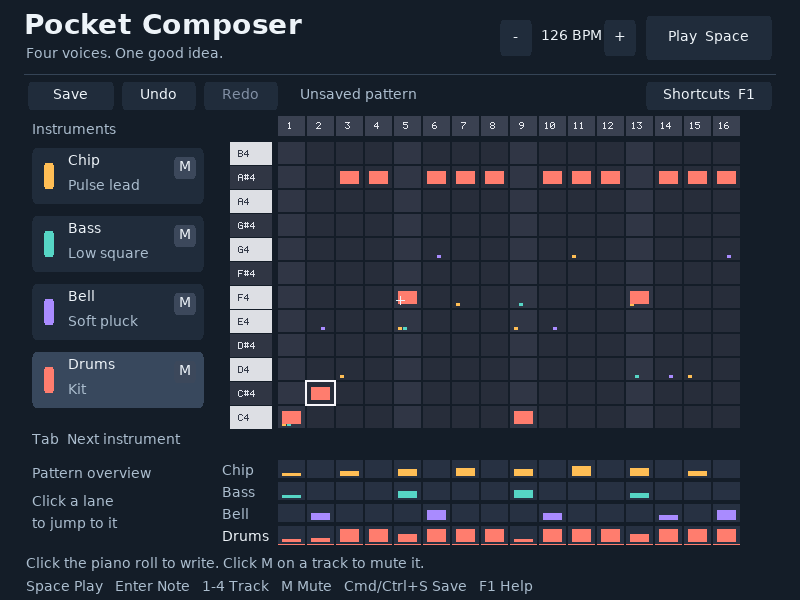The width and height of the screenshot is (800, 600).
Task: Click the G4 piano key
Action: pyautogui.click(x=251, y=249)
